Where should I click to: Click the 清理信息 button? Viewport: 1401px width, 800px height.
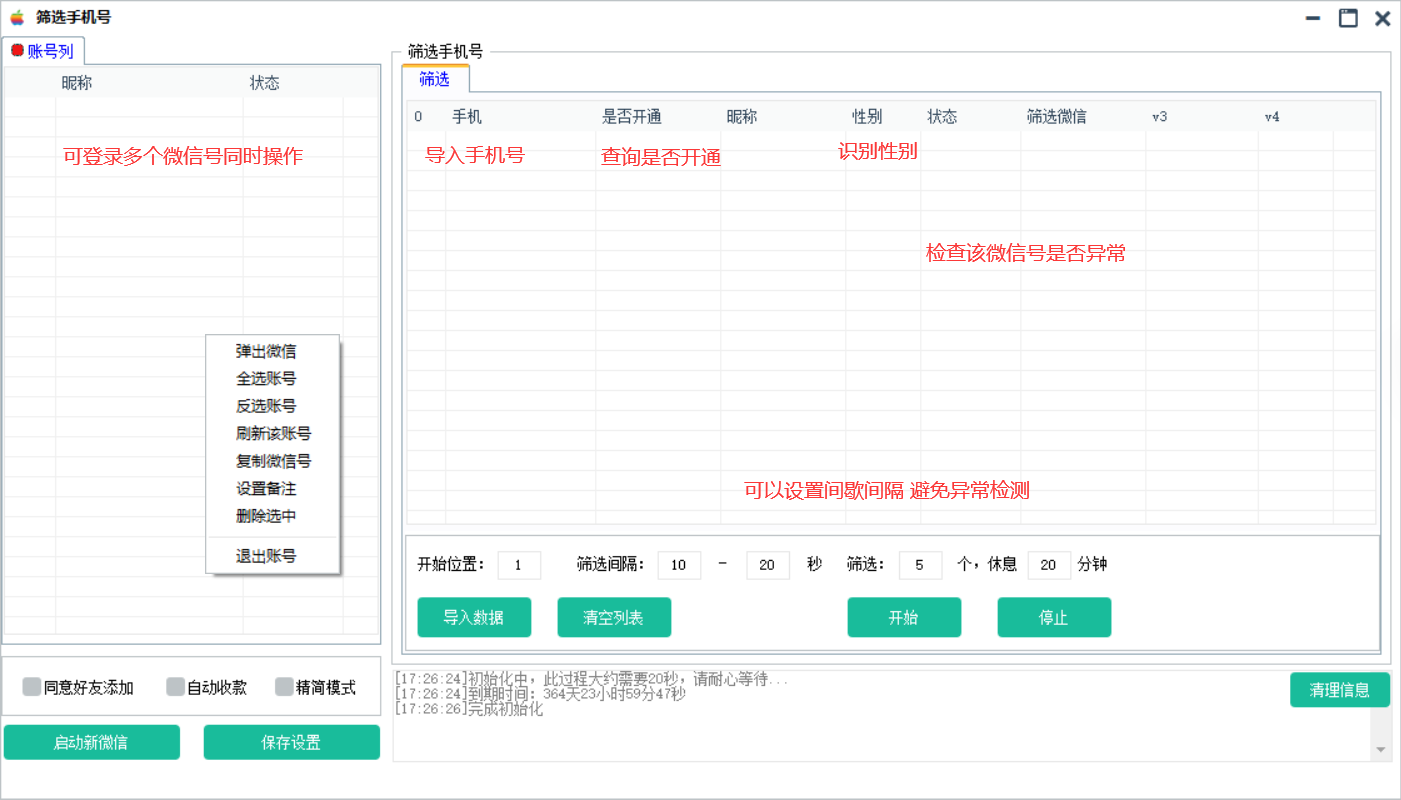tap(1340, 690)
